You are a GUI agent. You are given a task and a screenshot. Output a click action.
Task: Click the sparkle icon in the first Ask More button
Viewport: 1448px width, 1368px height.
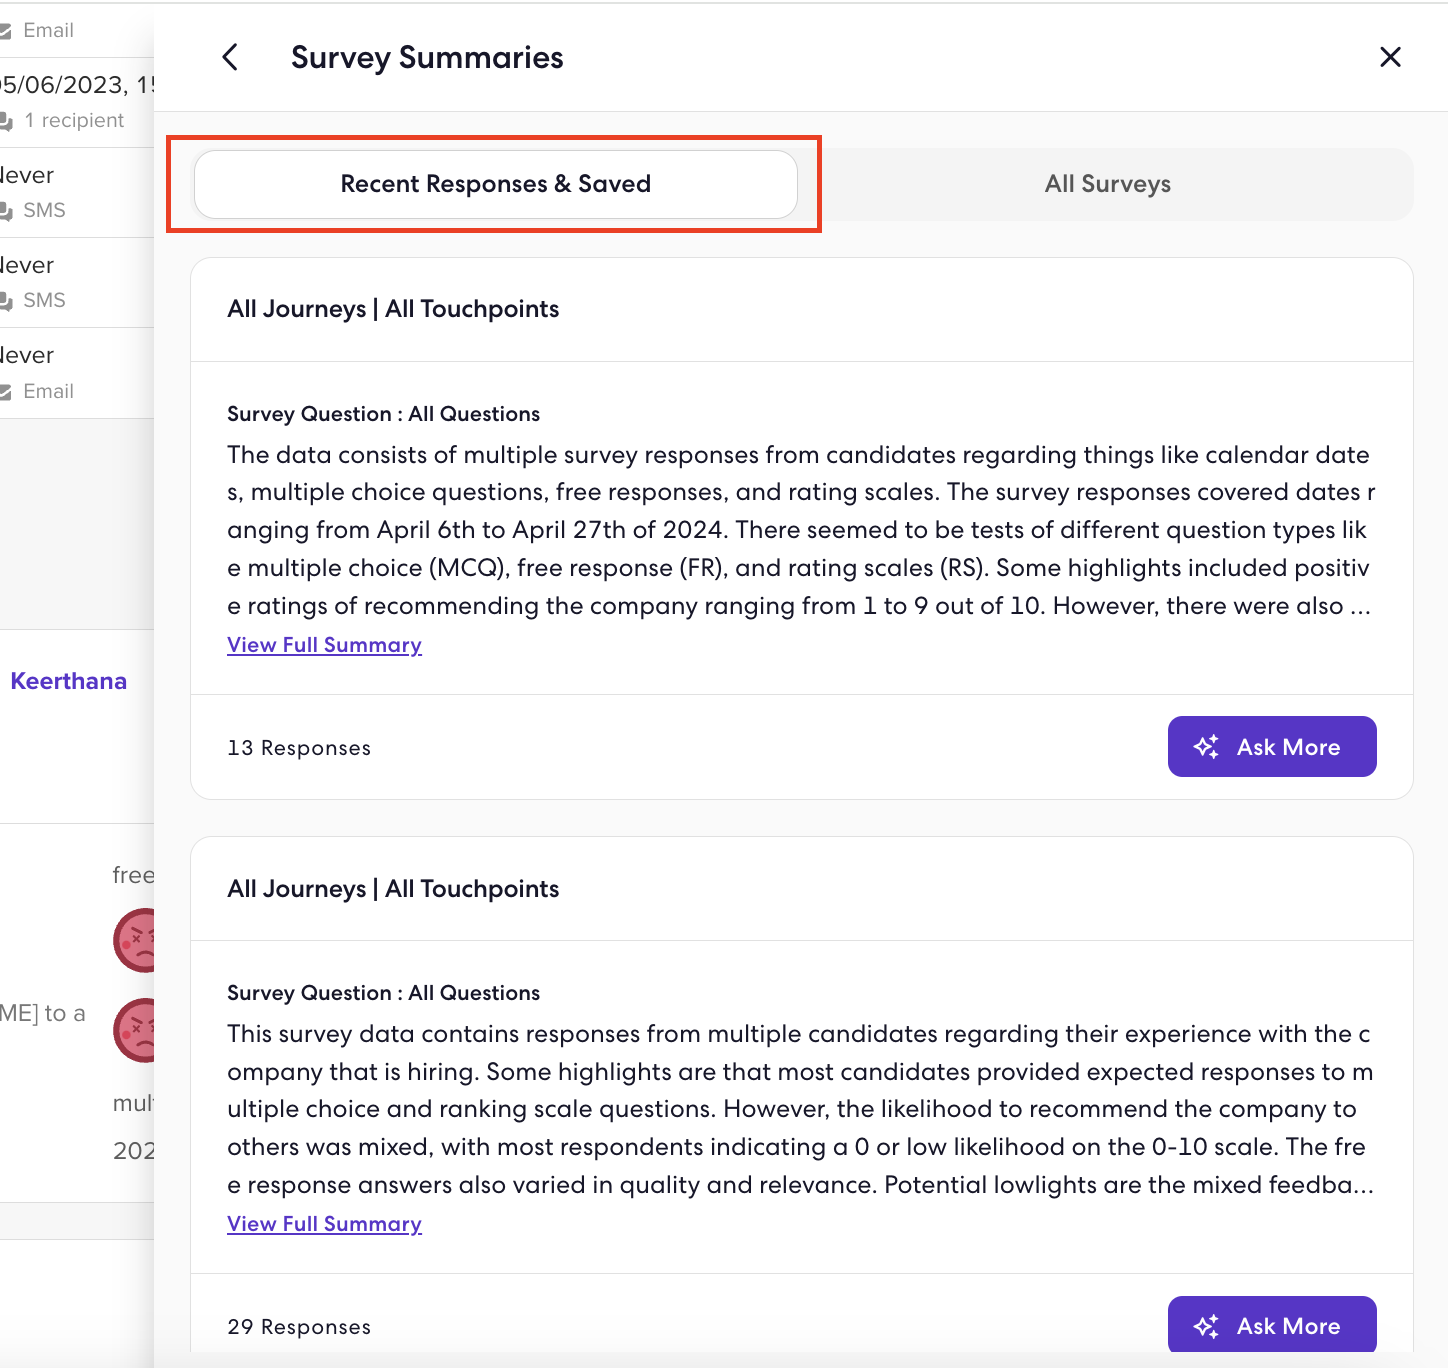[x=1206, y=747]
